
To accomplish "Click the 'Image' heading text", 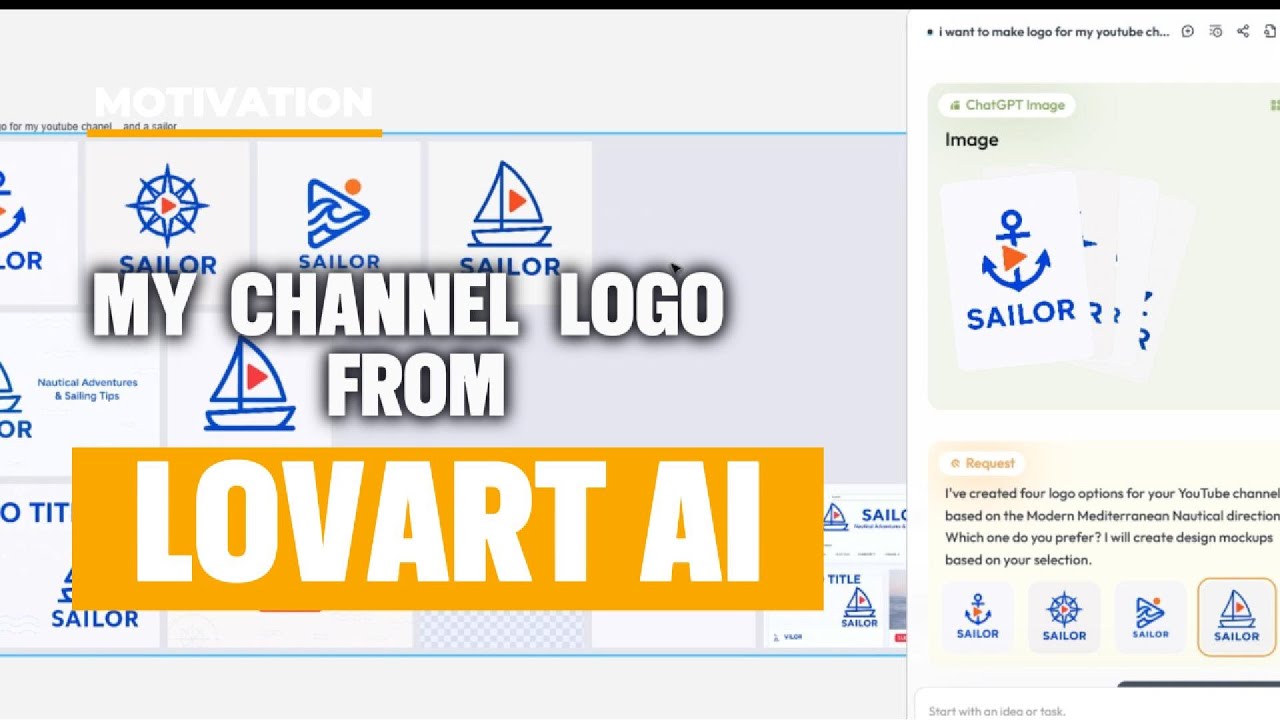I will (972, 140).
